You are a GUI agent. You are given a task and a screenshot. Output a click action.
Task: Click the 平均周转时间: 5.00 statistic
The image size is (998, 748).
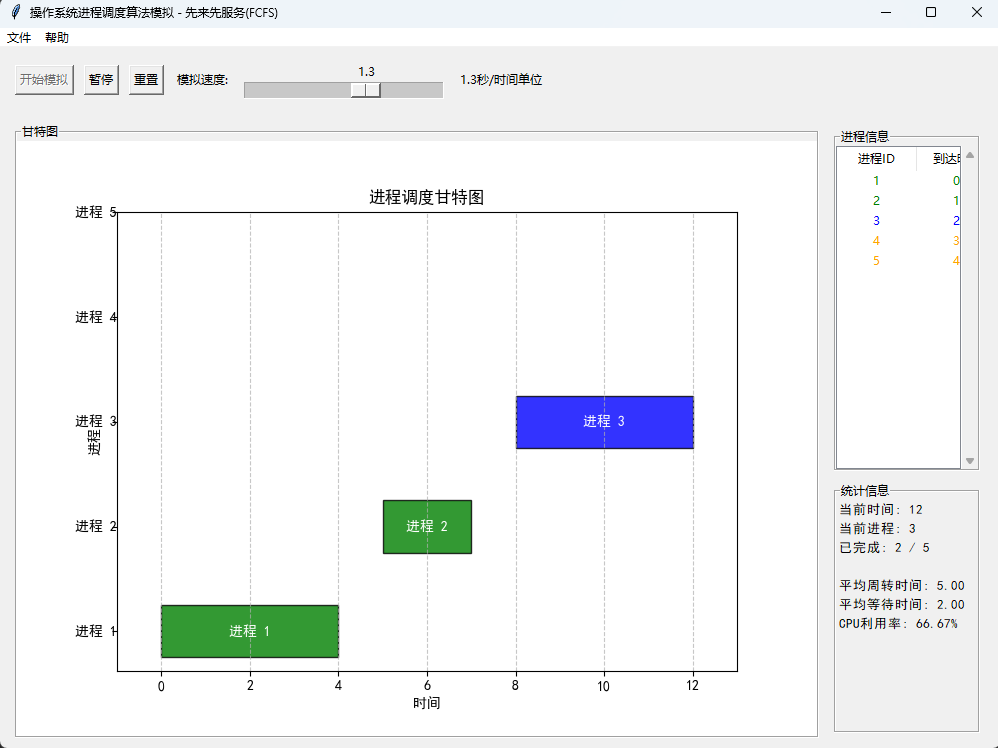click(902, 586)
